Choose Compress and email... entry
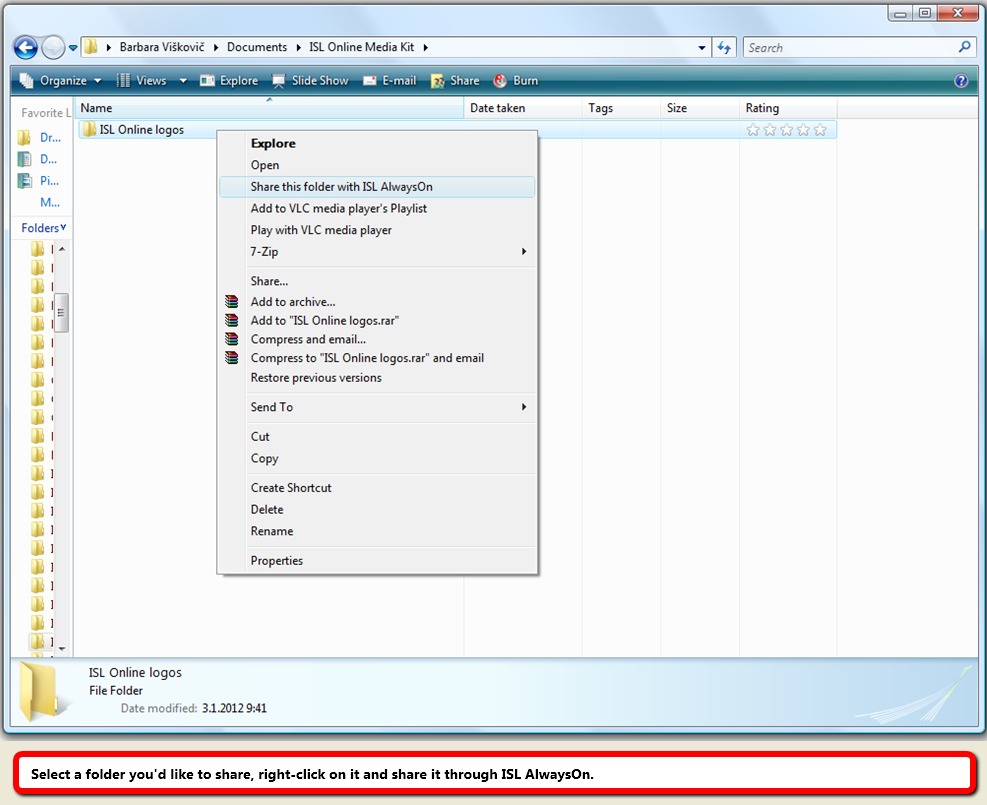This screenshot has width=987, height=805. click(x=377, y=339)
